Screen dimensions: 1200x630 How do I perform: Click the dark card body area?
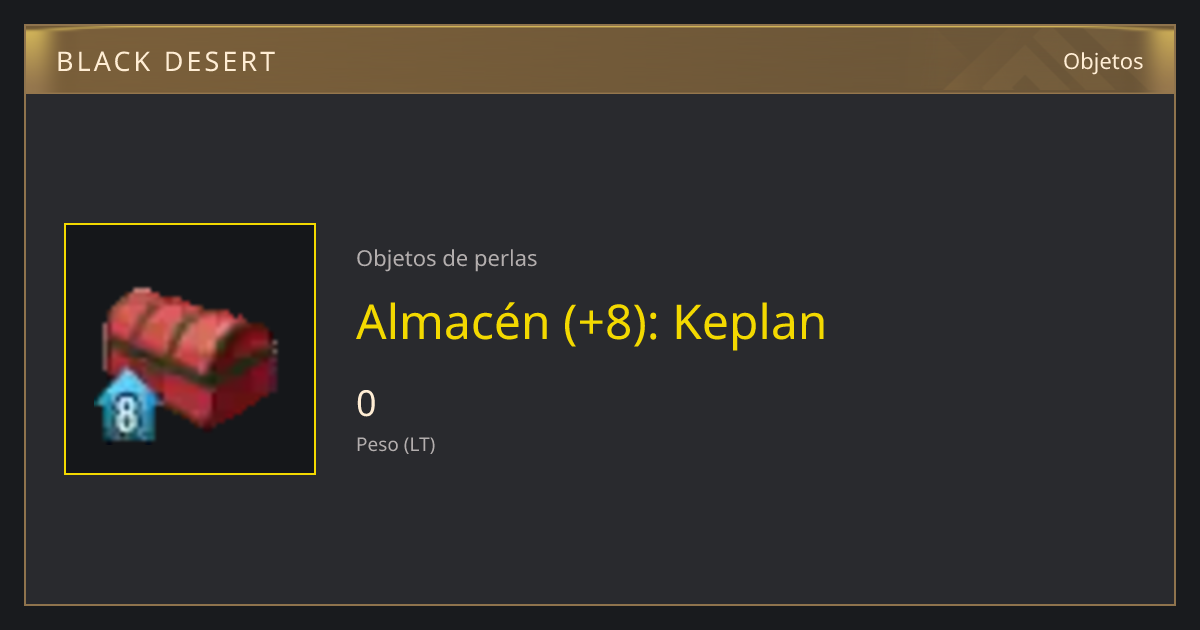(750, 520)
